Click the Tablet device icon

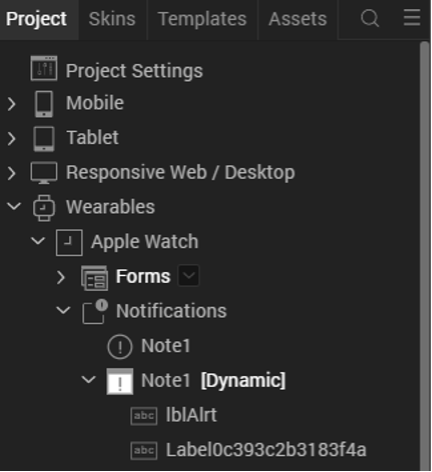(x=44, y=139)
